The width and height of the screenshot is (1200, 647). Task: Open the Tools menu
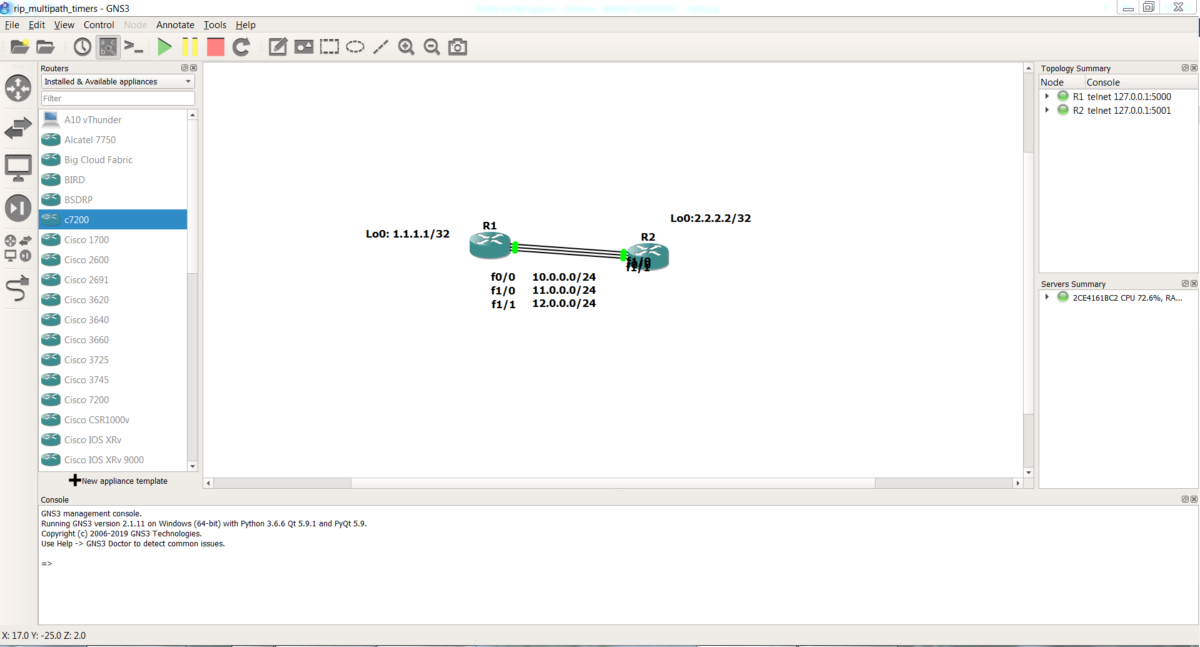click(x=215, y=25)
